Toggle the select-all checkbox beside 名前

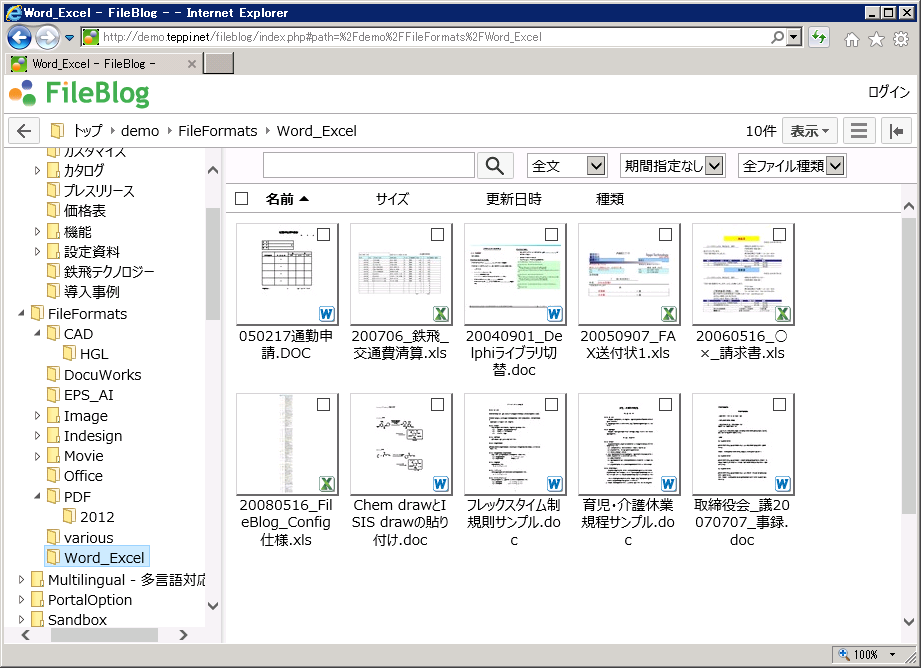(241, 199)
